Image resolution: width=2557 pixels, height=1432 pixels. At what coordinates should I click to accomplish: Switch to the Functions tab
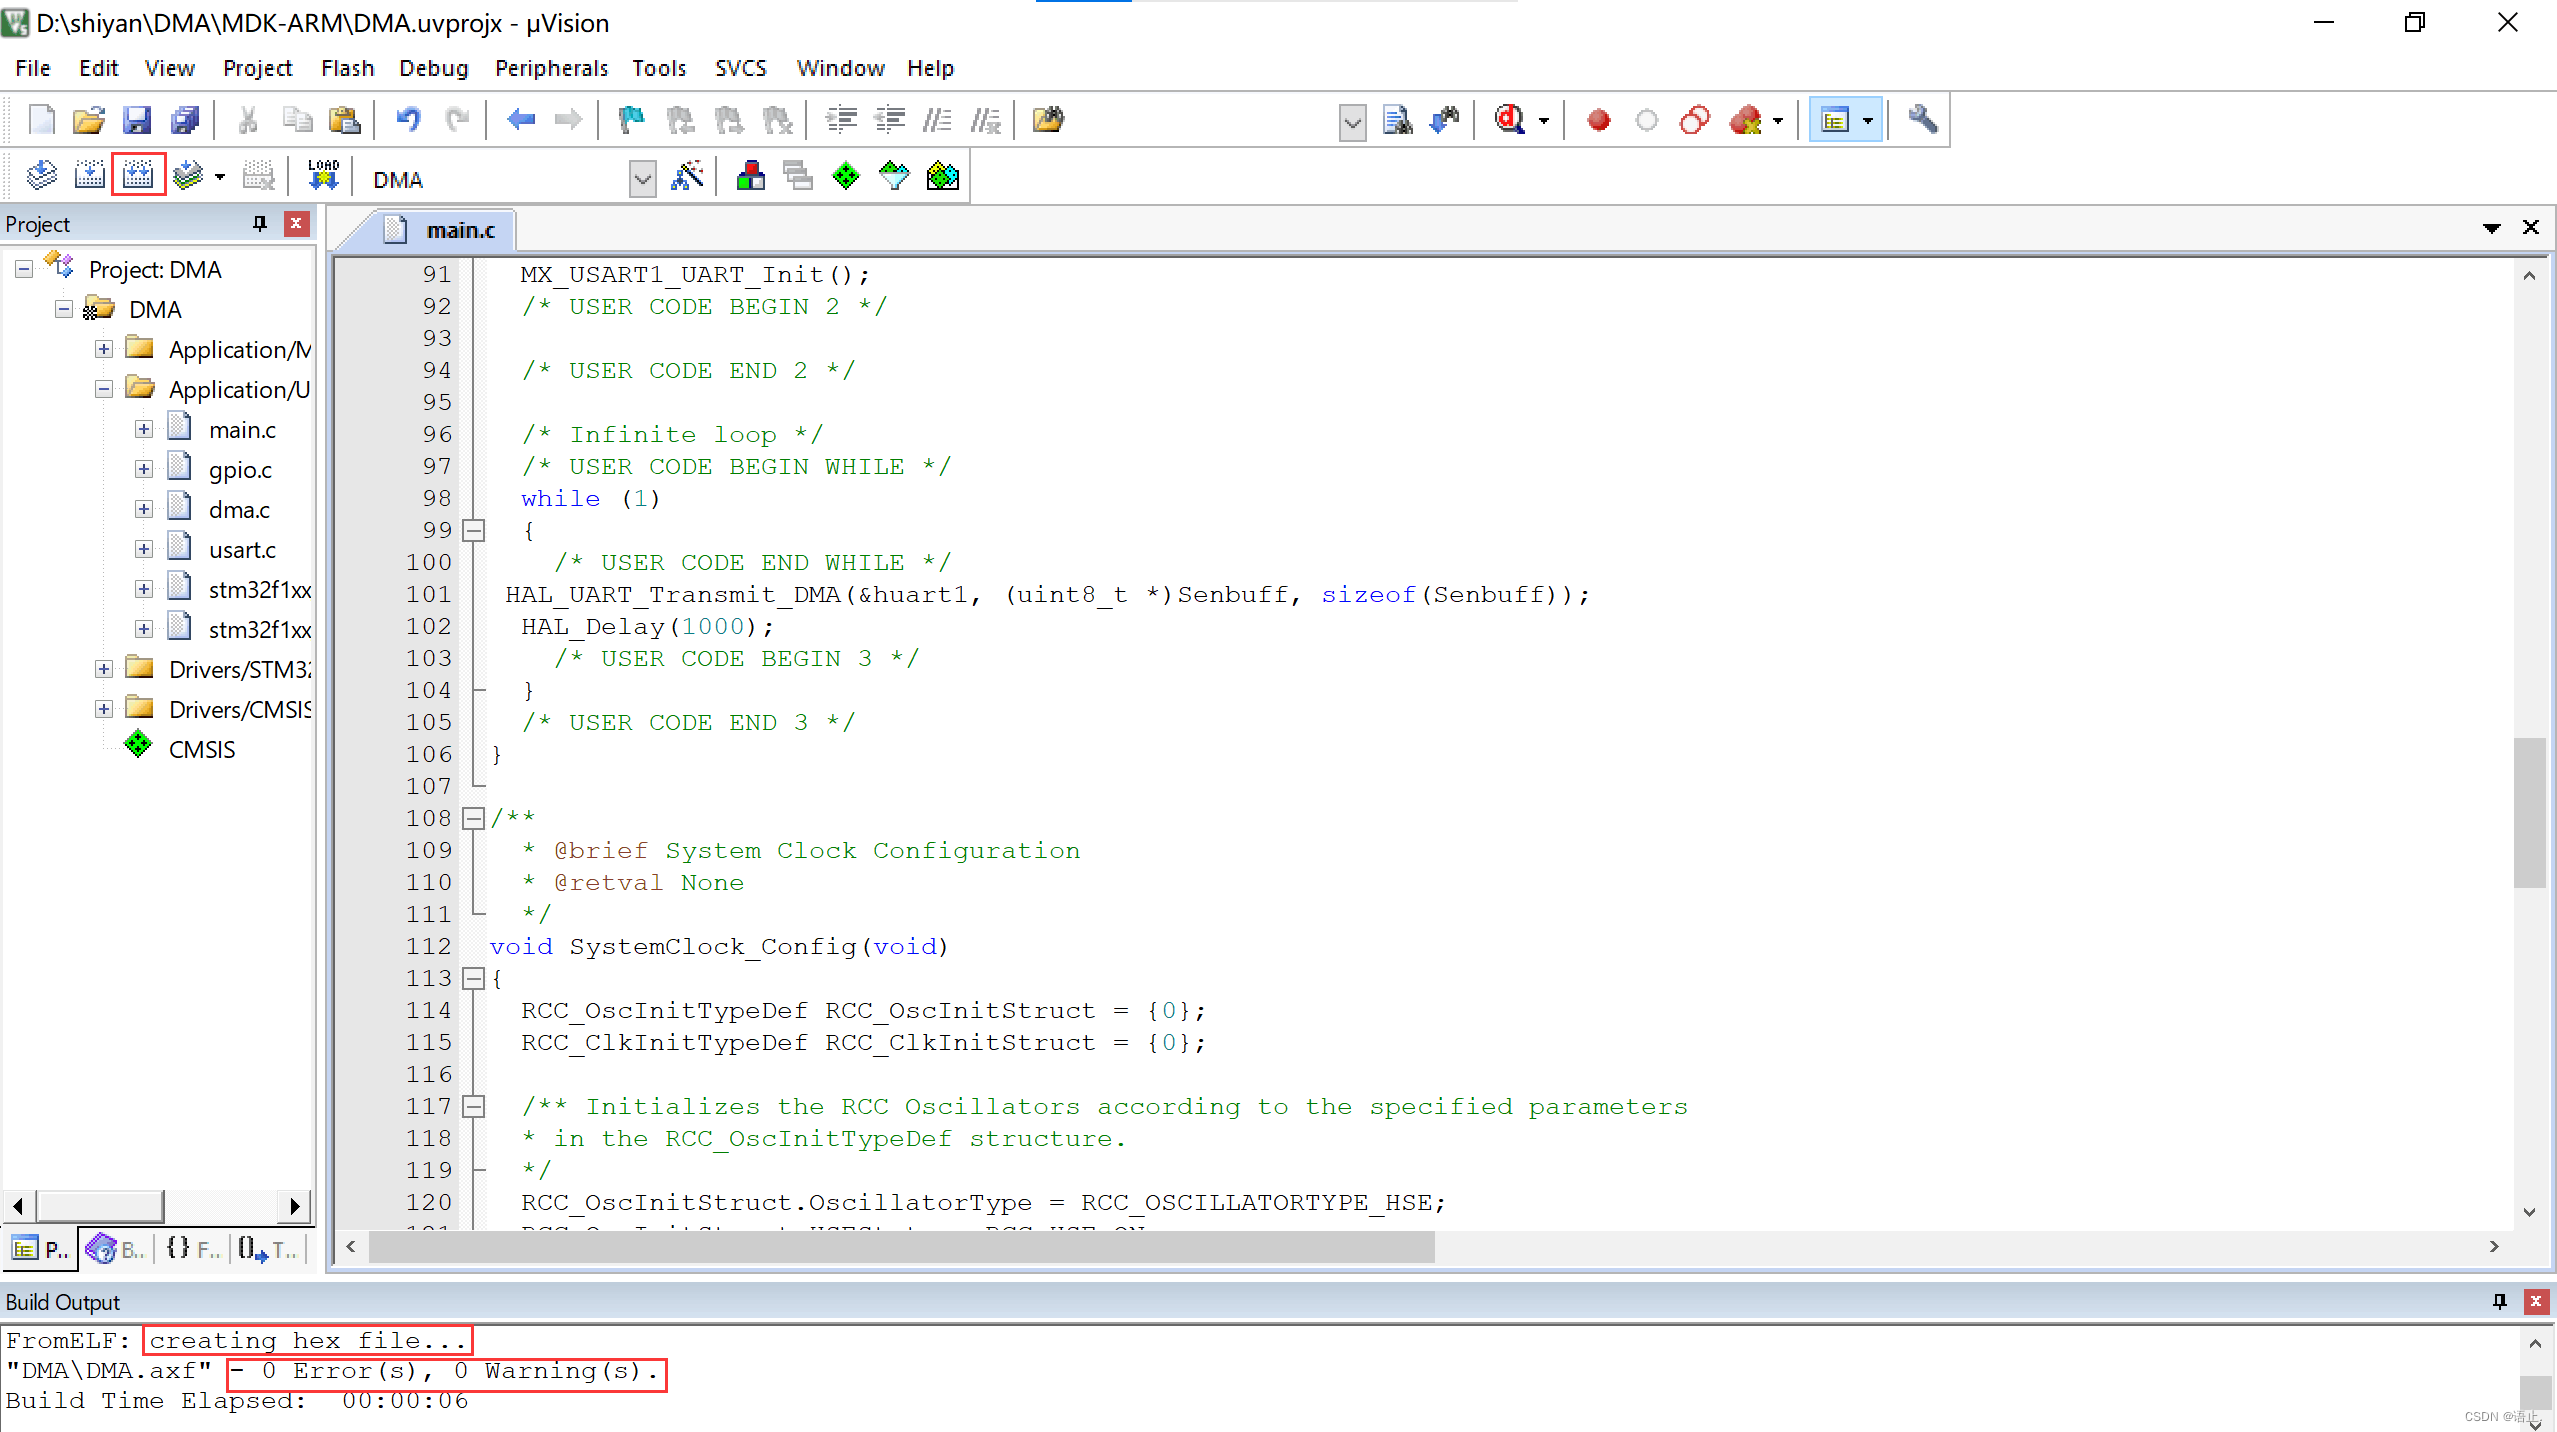click(x=193, y=1248)
